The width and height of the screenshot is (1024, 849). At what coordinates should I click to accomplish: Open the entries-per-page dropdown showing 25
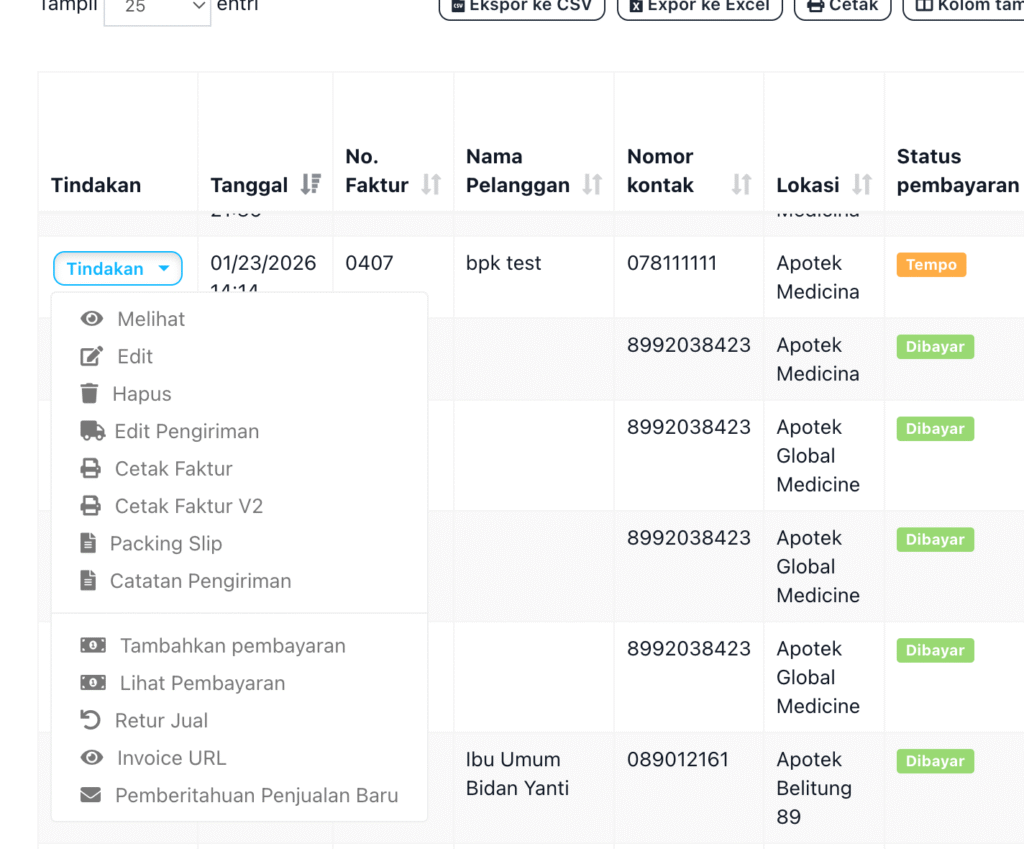point(157,7)
